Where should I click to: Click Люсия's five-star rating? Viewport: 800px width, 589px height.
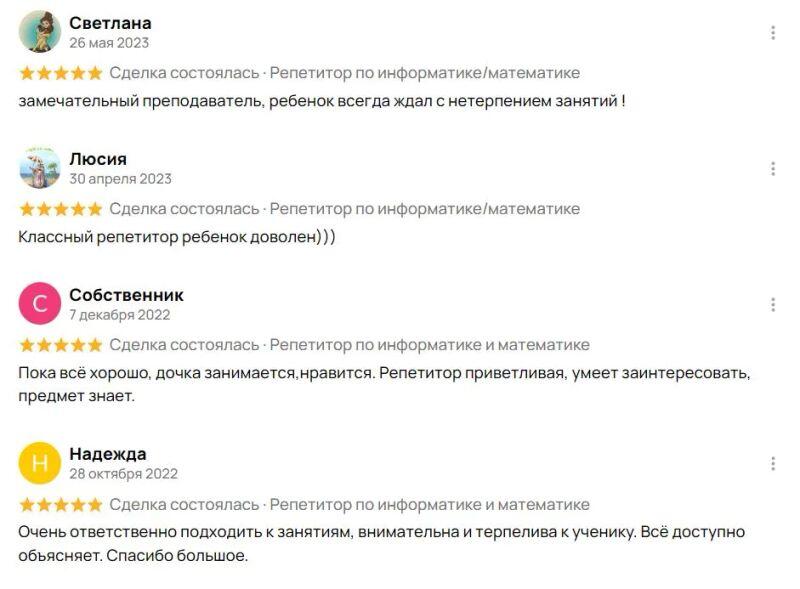coord(60,209)
